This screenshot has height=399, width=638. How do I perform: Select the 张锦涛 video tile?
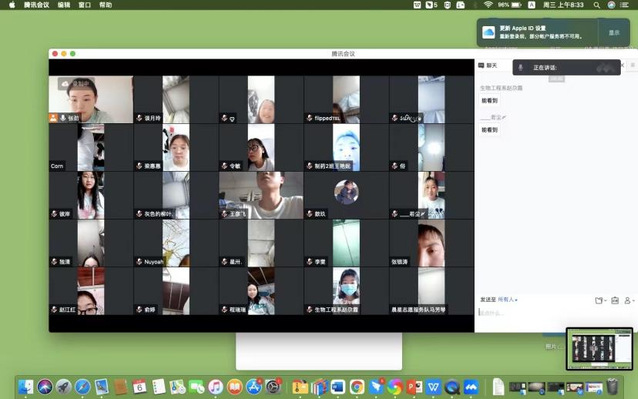click(431, 243)
